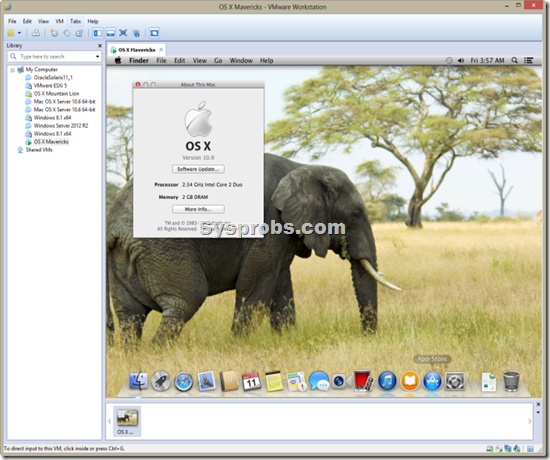Open the library search filter dropdown

coord(98,56)
